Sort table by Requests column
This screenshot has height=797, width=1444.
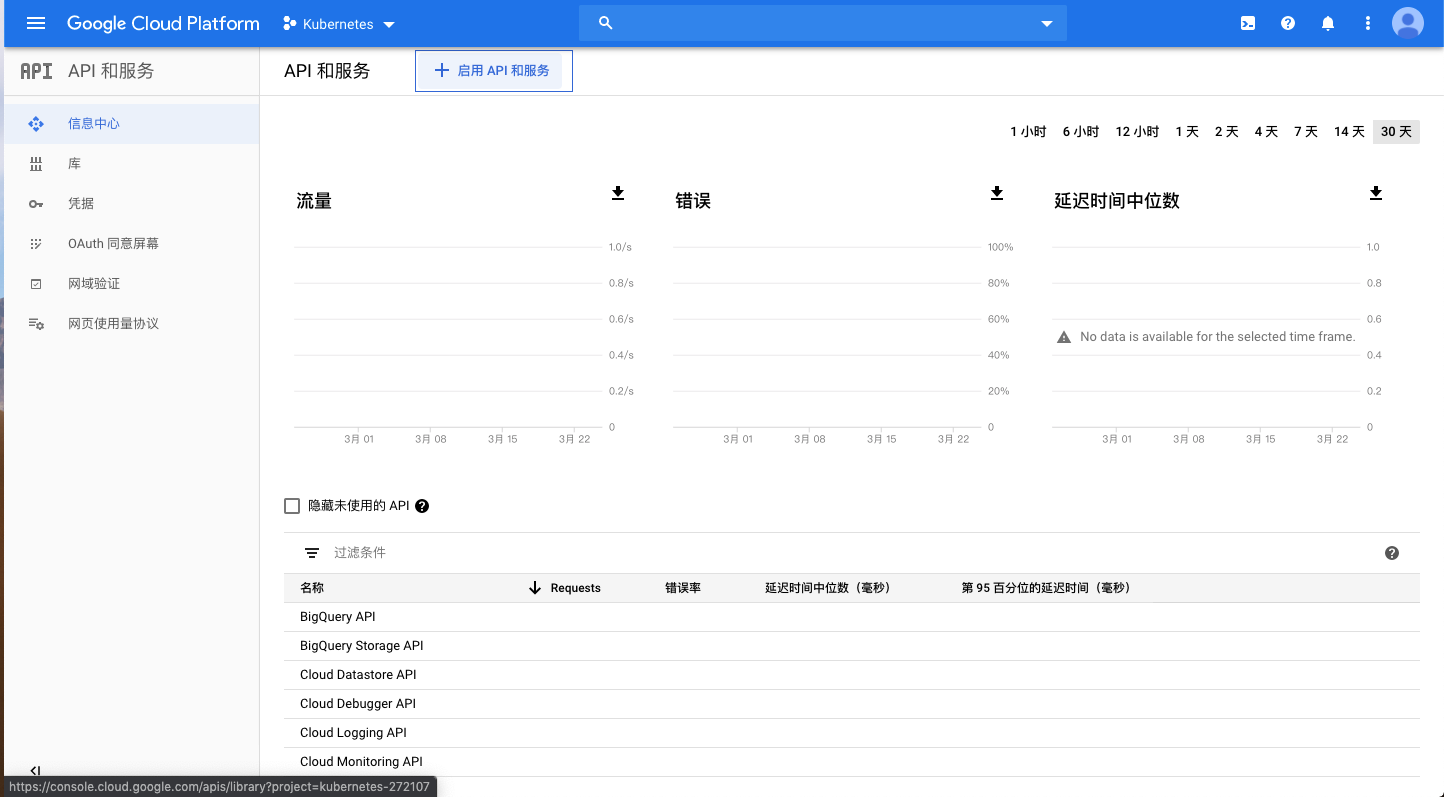point(575,588)
